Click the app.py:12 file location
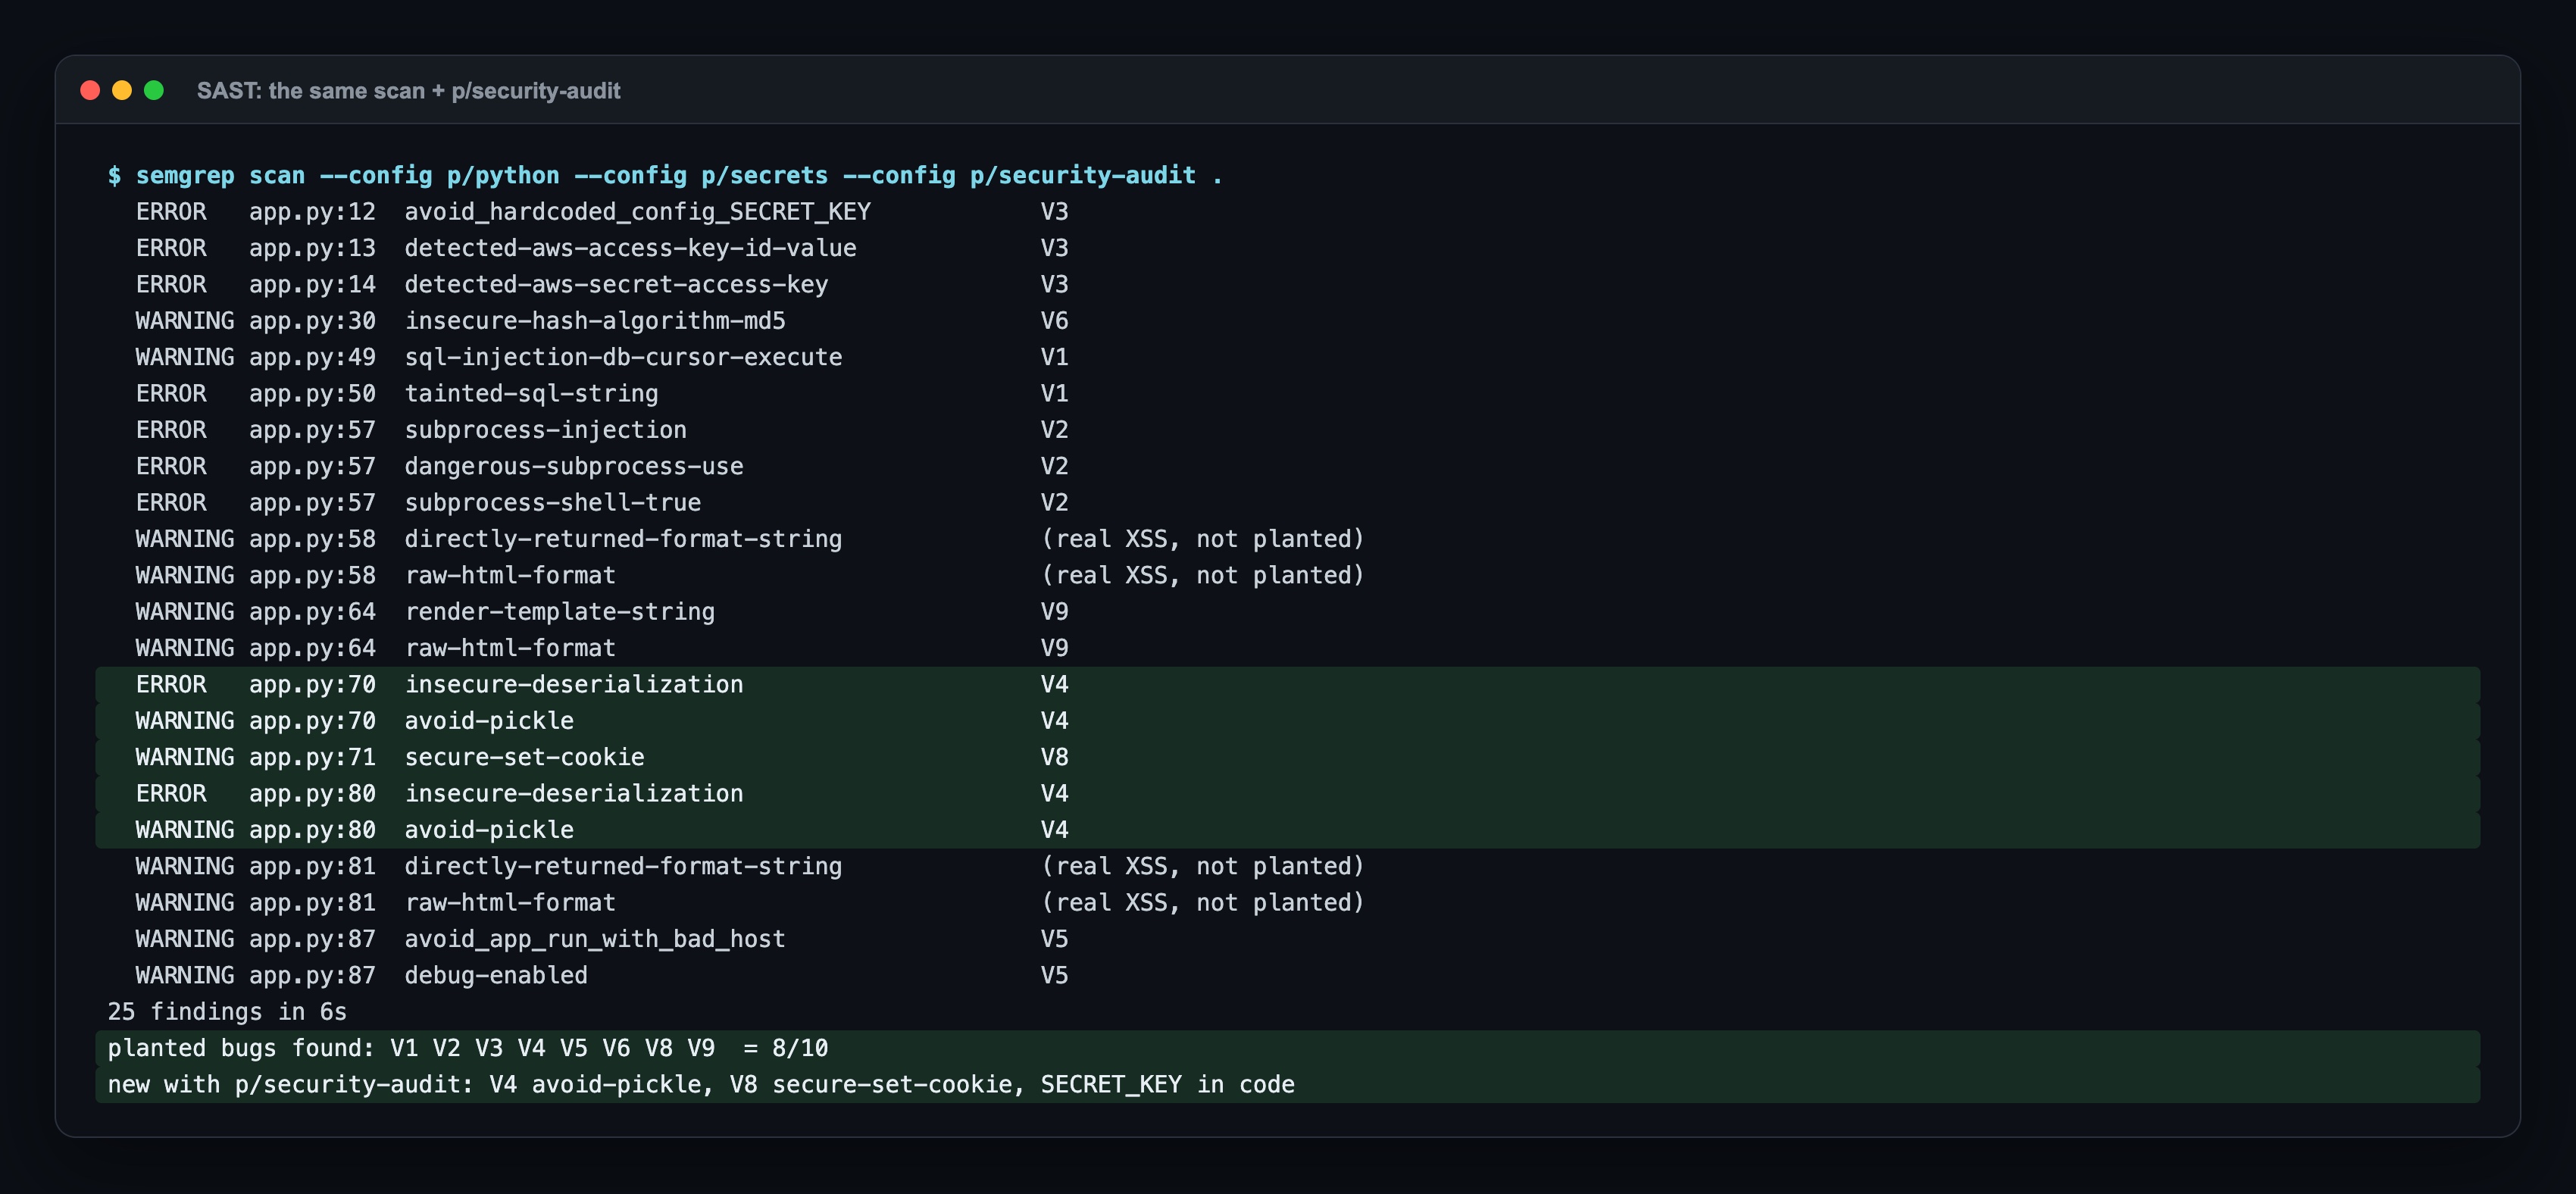The image size is (2576, 1194). click(x=312, y=212)
